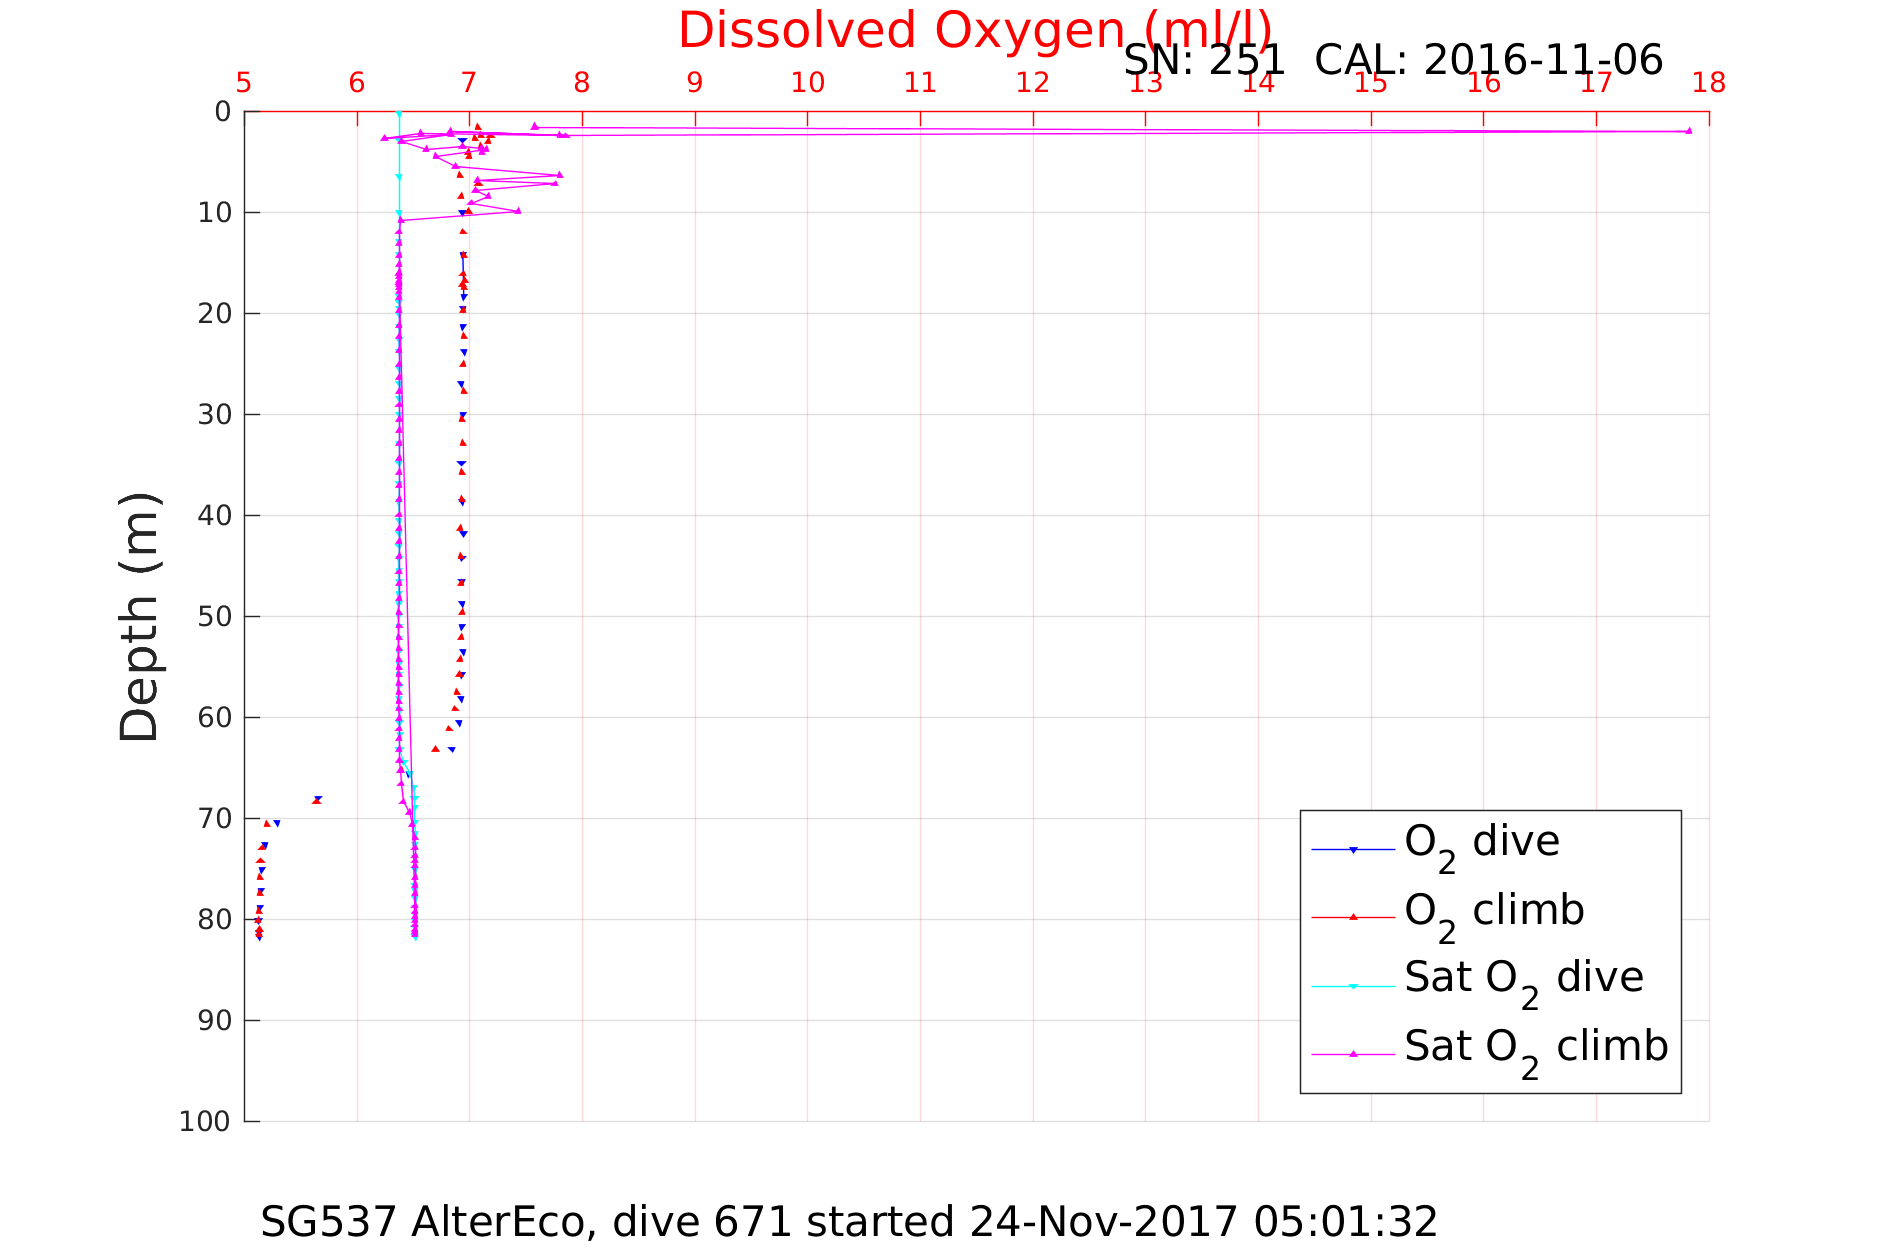The height and width of the screenshot is (1260, 1890).
Task: Click depth tick label 10
Action: tap(215, 213)
